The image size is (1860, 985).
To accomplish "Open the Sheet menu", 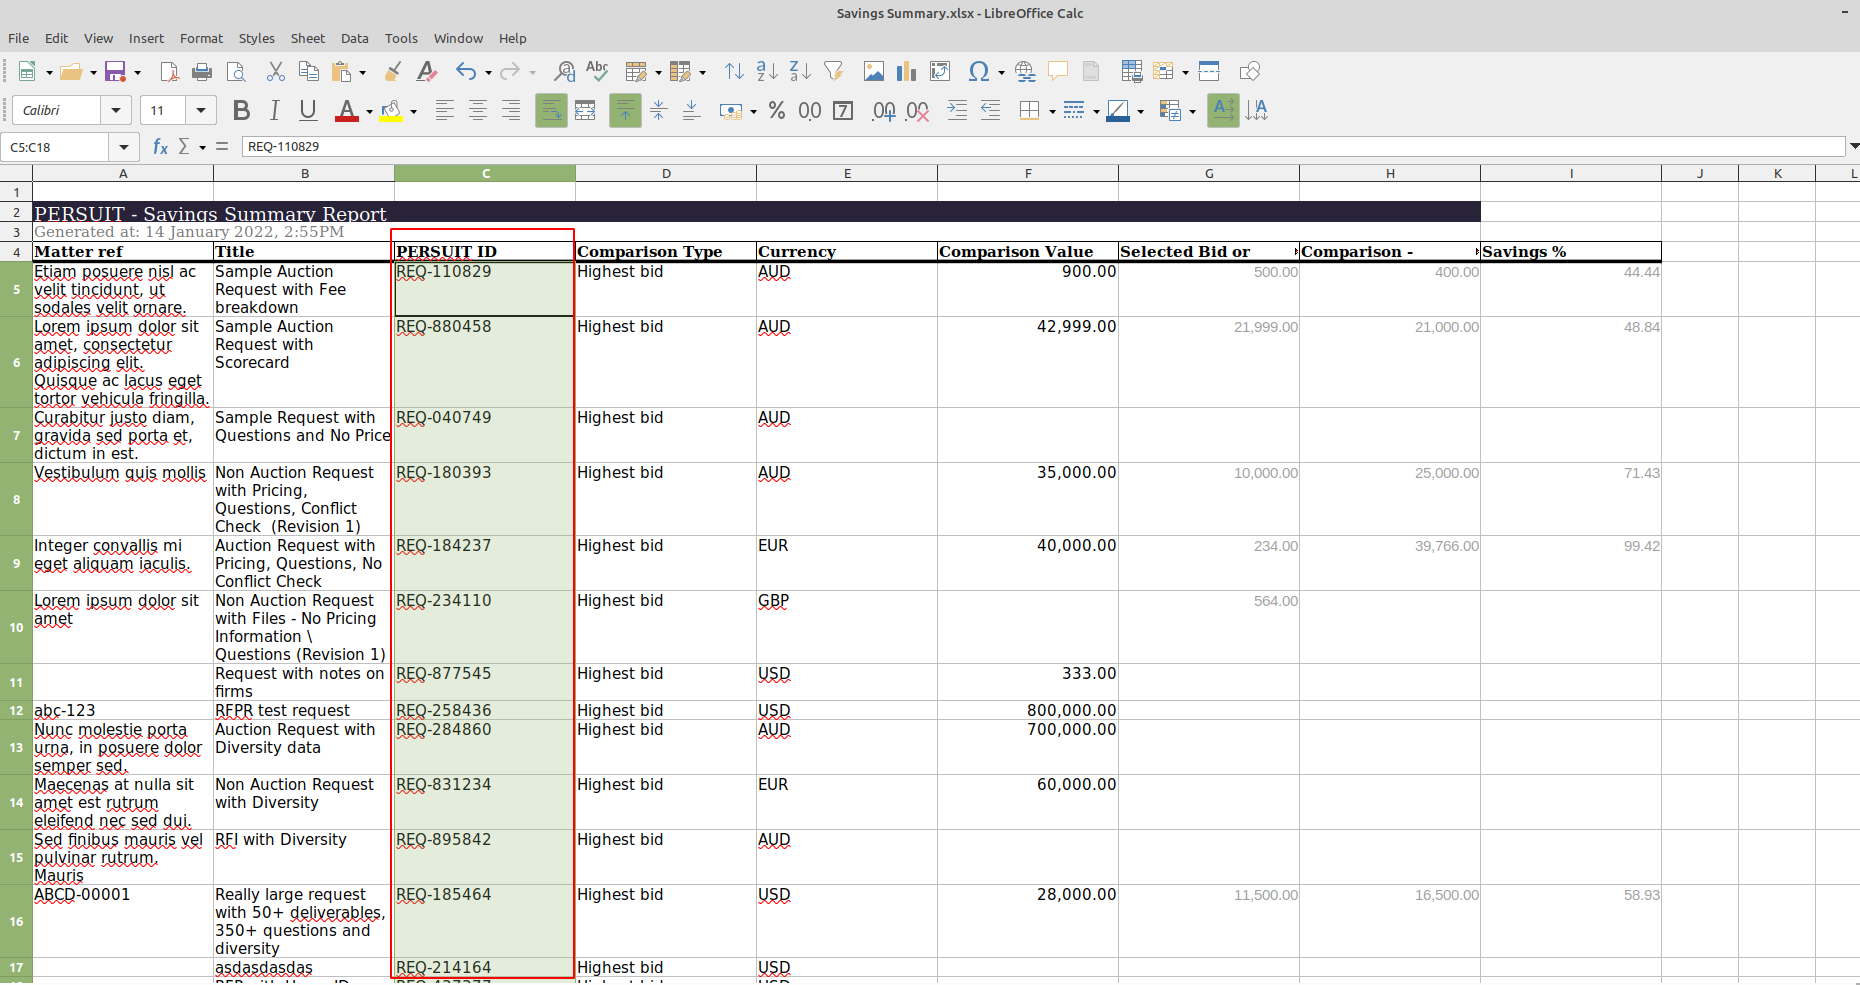I will (308, 38).
